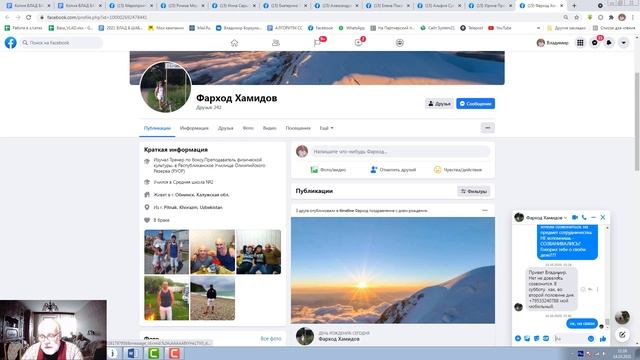Switch to the Фото tab
The width and height of the screenshot is (640, 360).
[x=248, y=128]
